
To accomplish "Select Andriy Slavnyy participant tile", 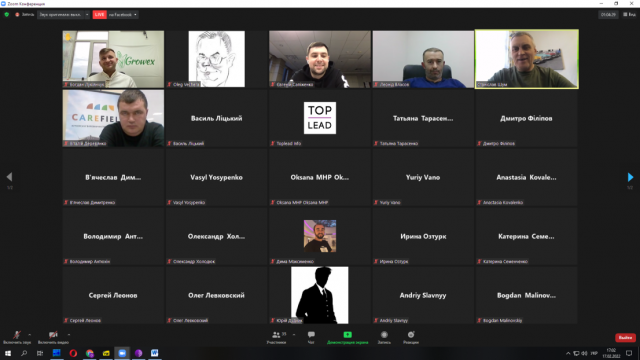I will click(423, 296).
